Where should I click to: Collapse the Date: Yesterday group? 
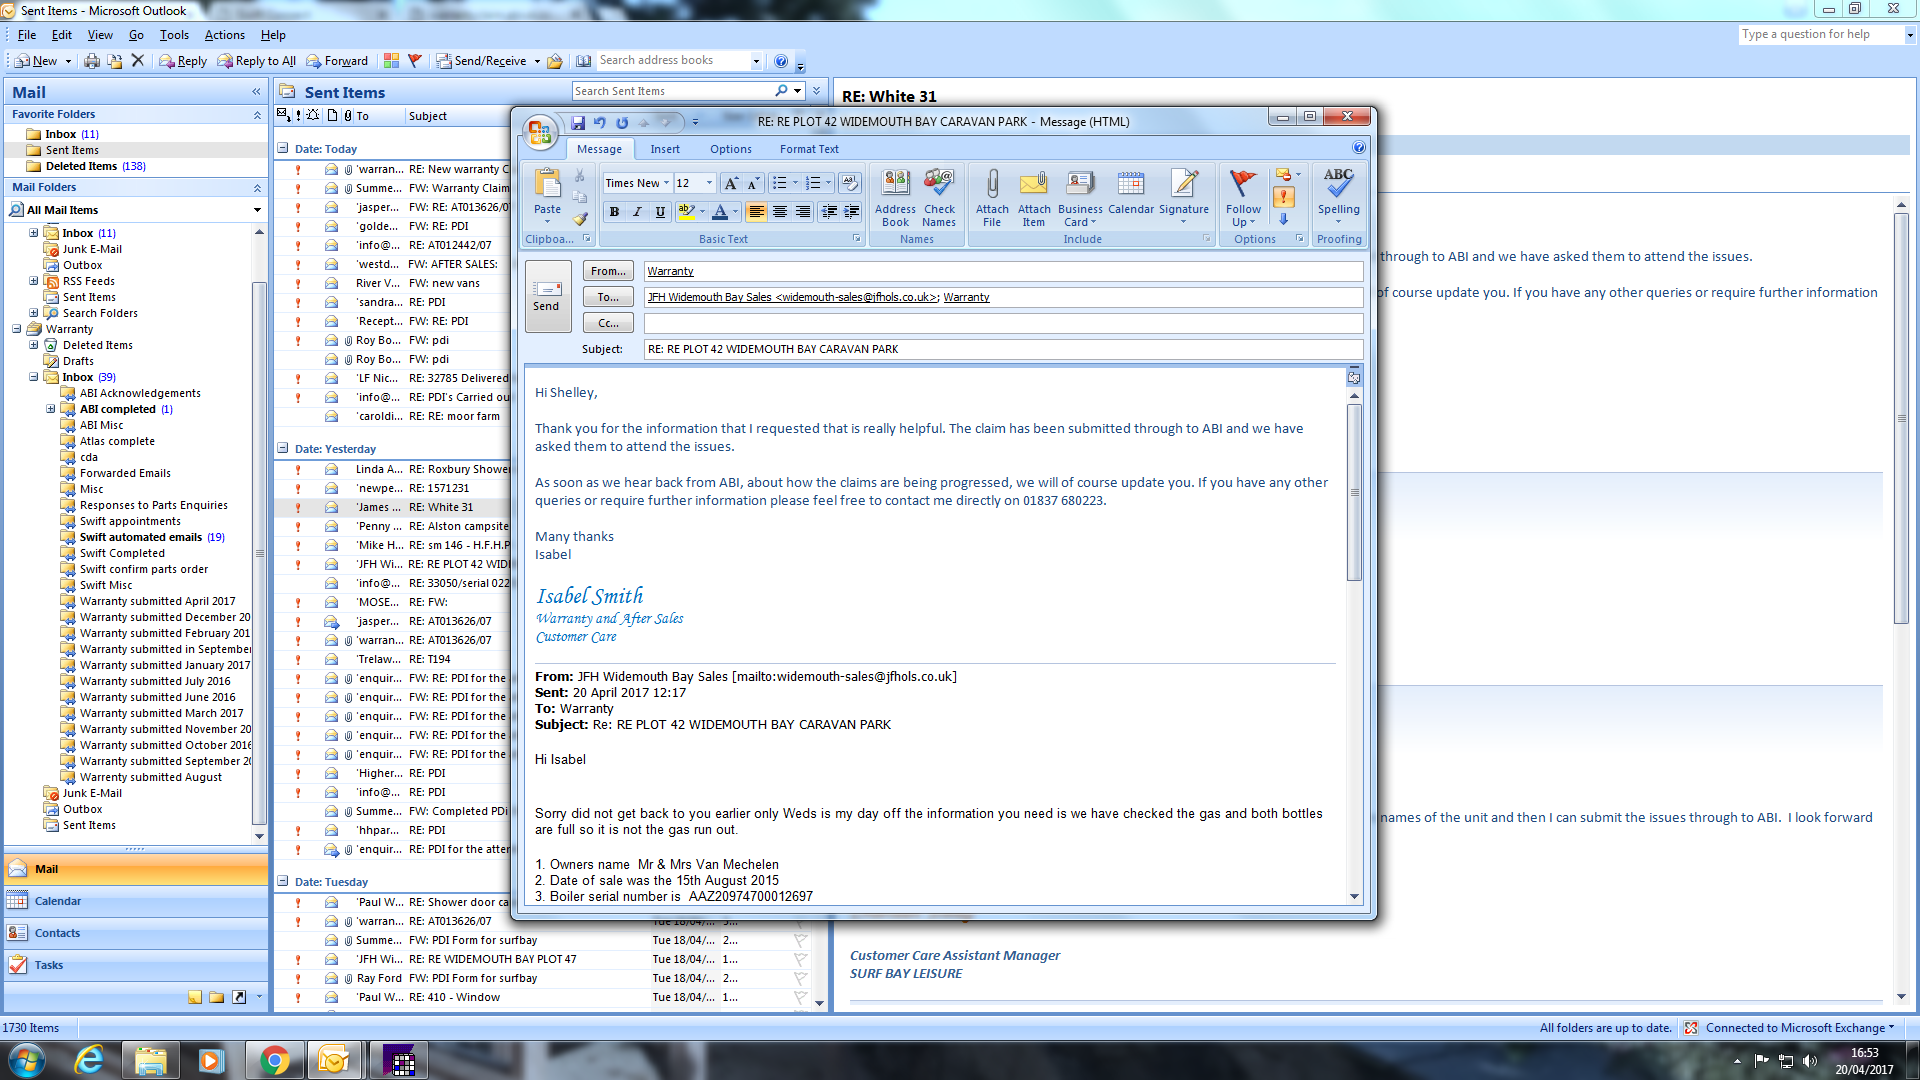pos(283,449)
